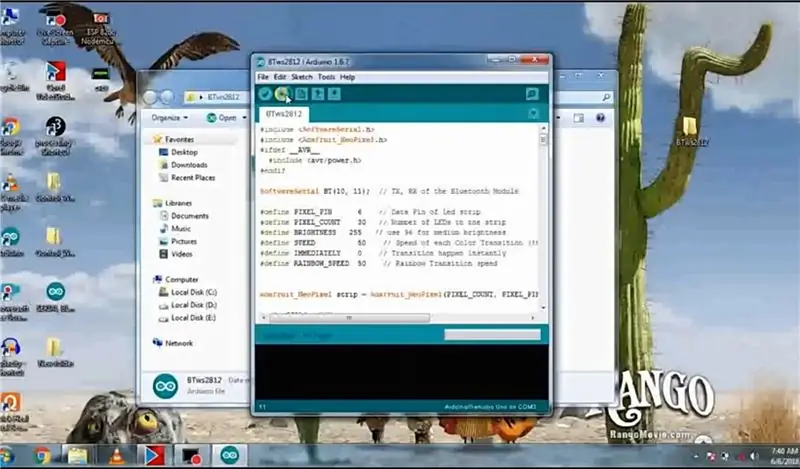
Task: Click the editor scroll down arrow
Action: point(543,308)
